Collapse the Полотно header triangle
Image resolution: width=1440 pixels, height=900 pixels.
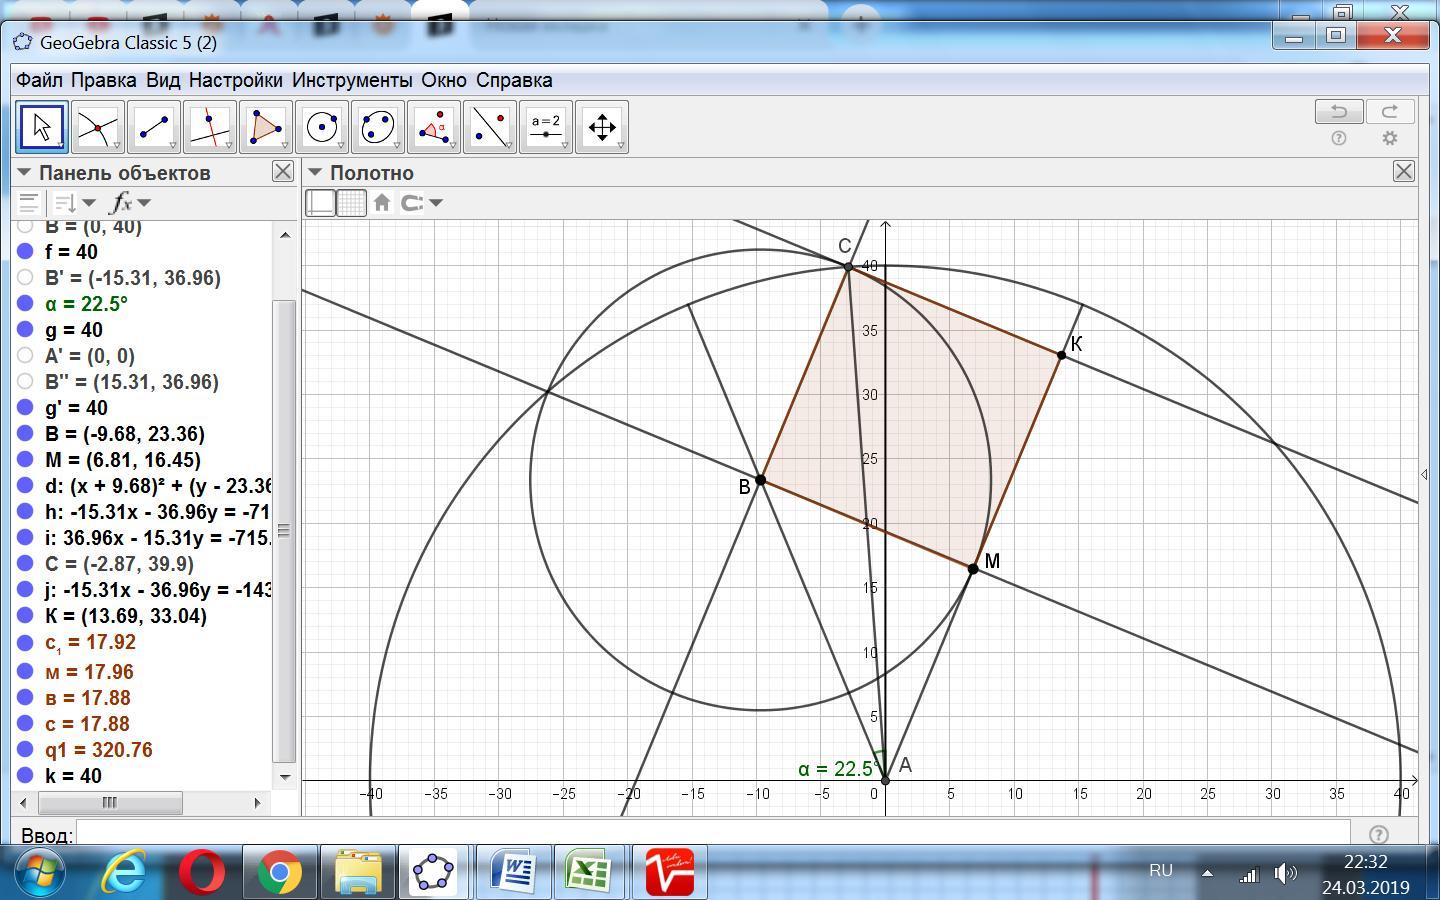[315, 172]
